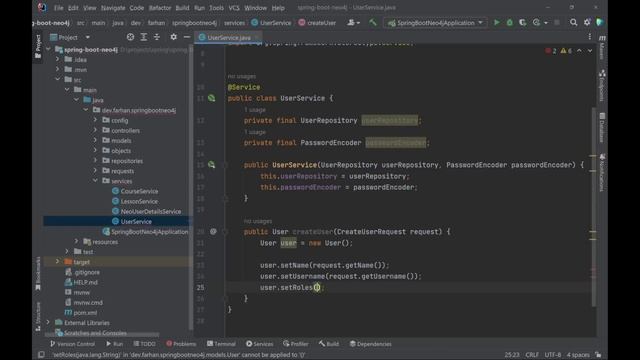Open the VCS menu
The width and height of the screenshot is (640, 360).
point(234,8)
